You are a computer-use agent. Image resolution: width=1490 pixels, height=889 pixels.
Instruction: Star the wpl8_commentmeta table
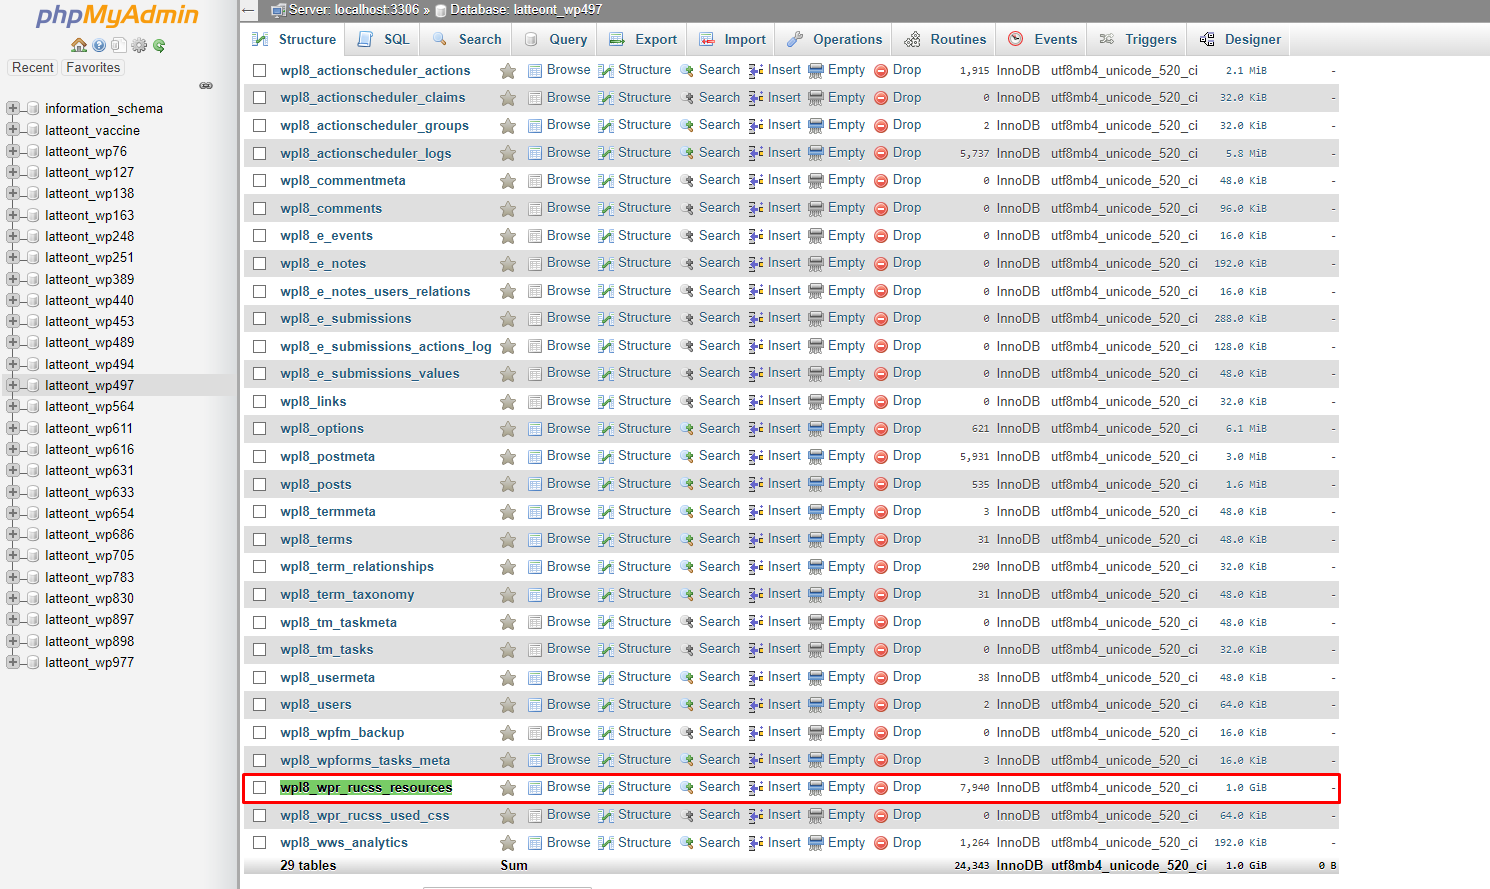[508, 181]
